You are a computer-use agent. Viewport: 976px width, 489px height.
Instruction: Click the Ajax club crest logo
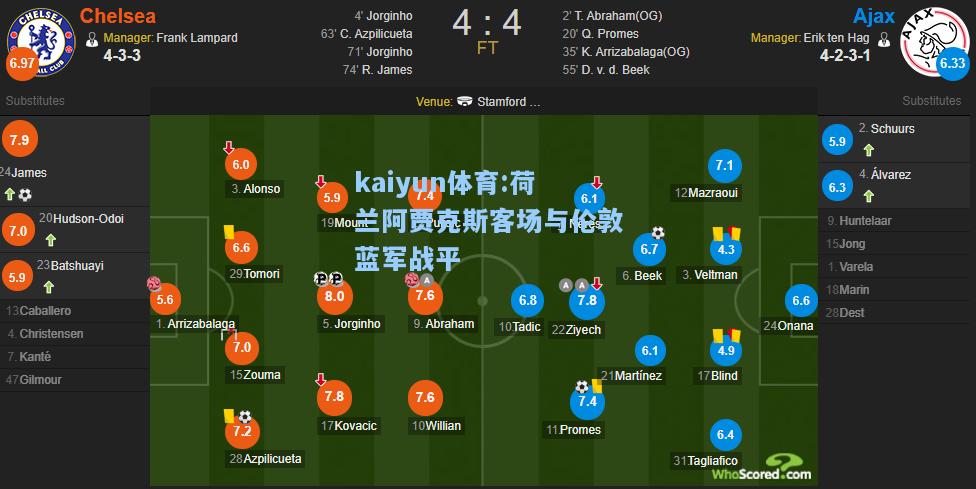934,42
